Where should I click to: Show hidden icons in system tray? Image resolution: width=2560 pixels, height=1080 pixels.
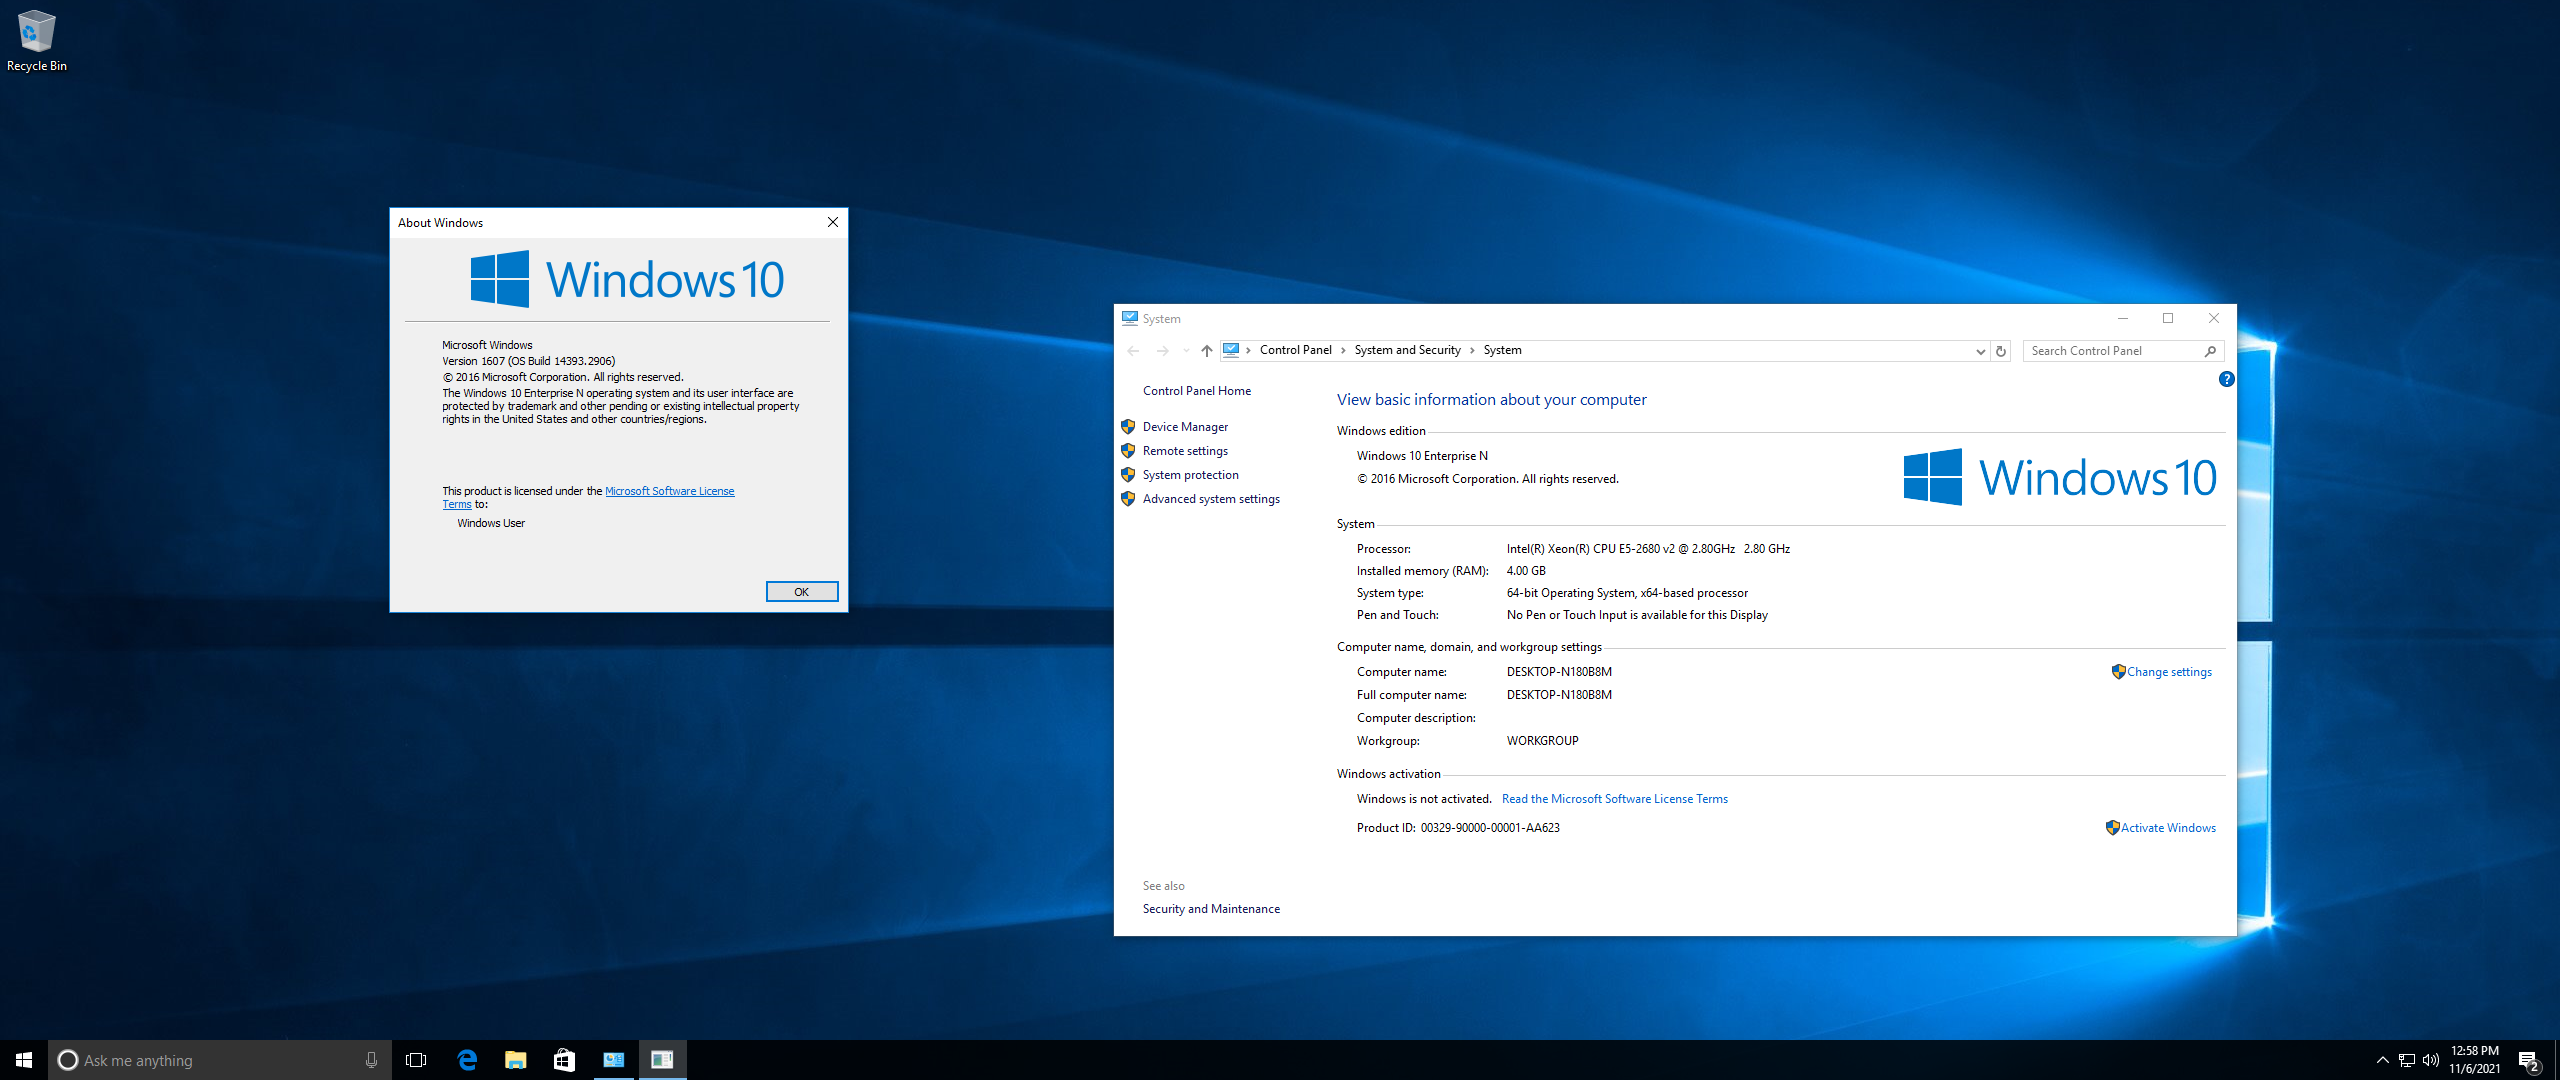[x=2382, y=1060]
